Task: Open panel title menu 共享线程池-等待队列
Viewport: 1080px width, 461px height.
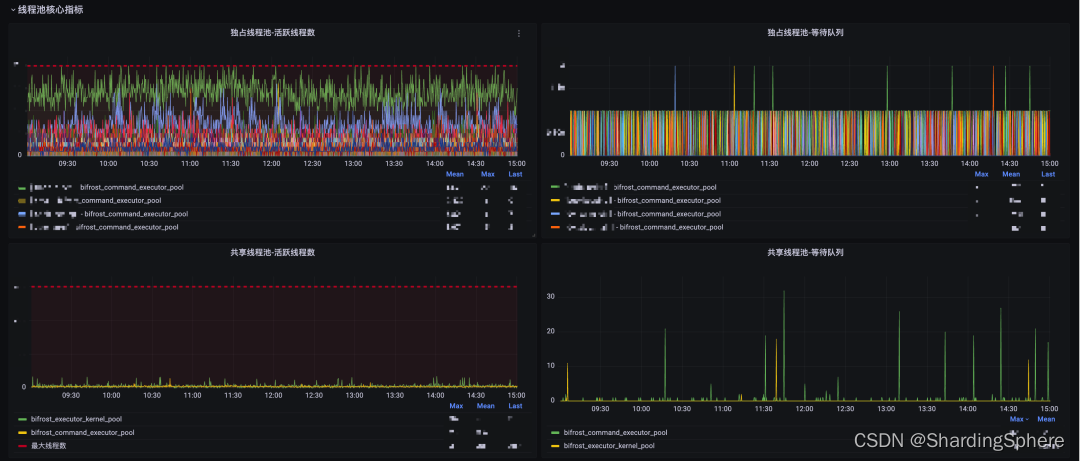Action: 805,253
